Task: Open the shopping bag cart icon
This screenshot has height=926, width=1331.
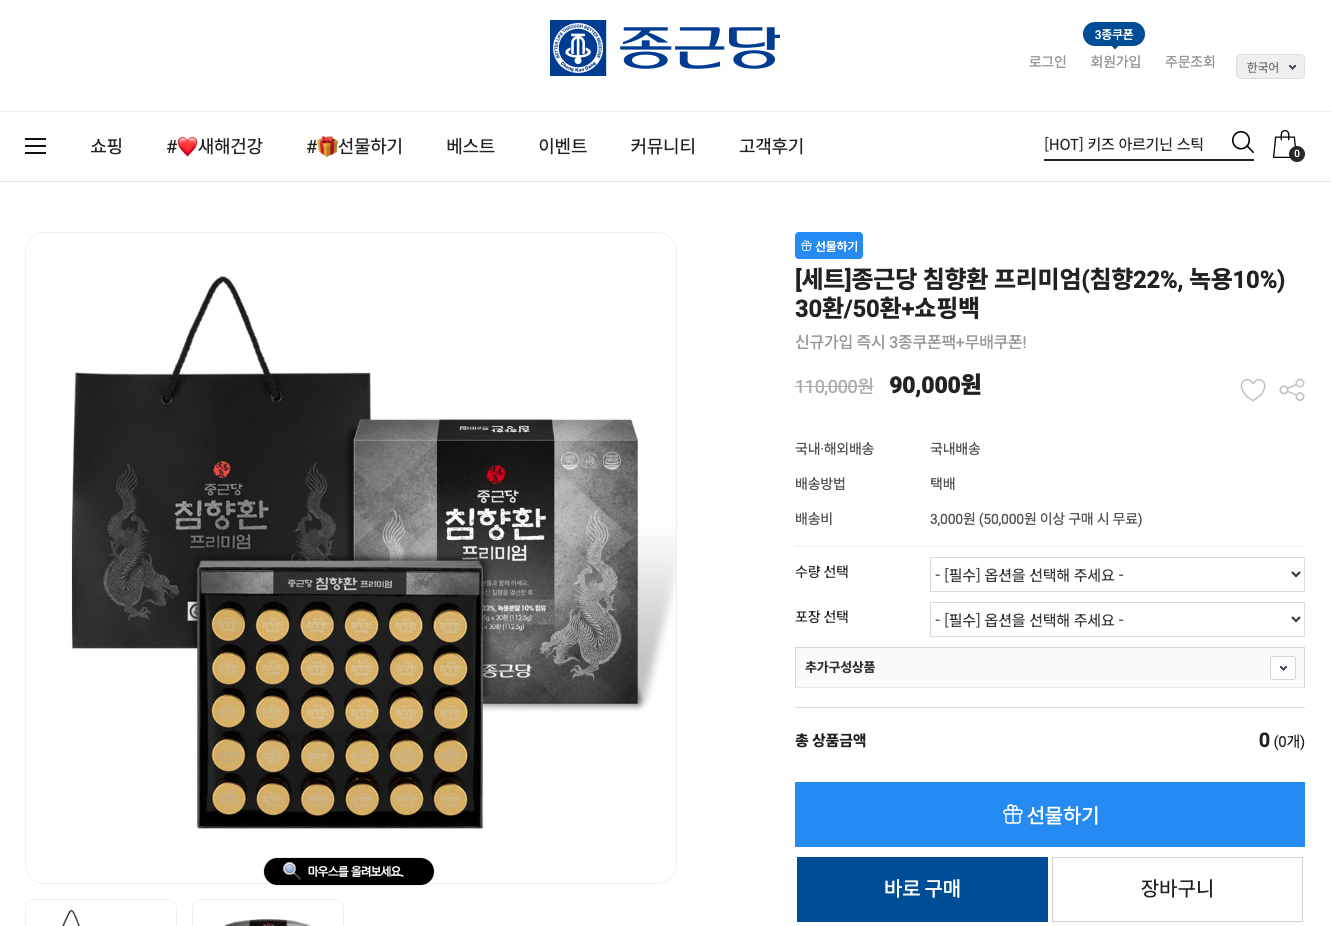Action: (1287, 145)
